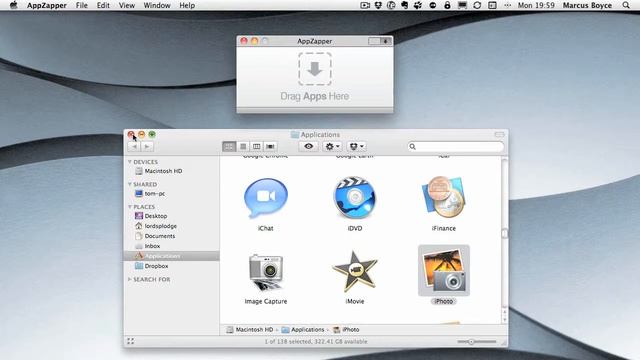Viewport: 640px width, 360px height.
Task: Switch Finder to Cover Flow view
Action: [270, 146]
